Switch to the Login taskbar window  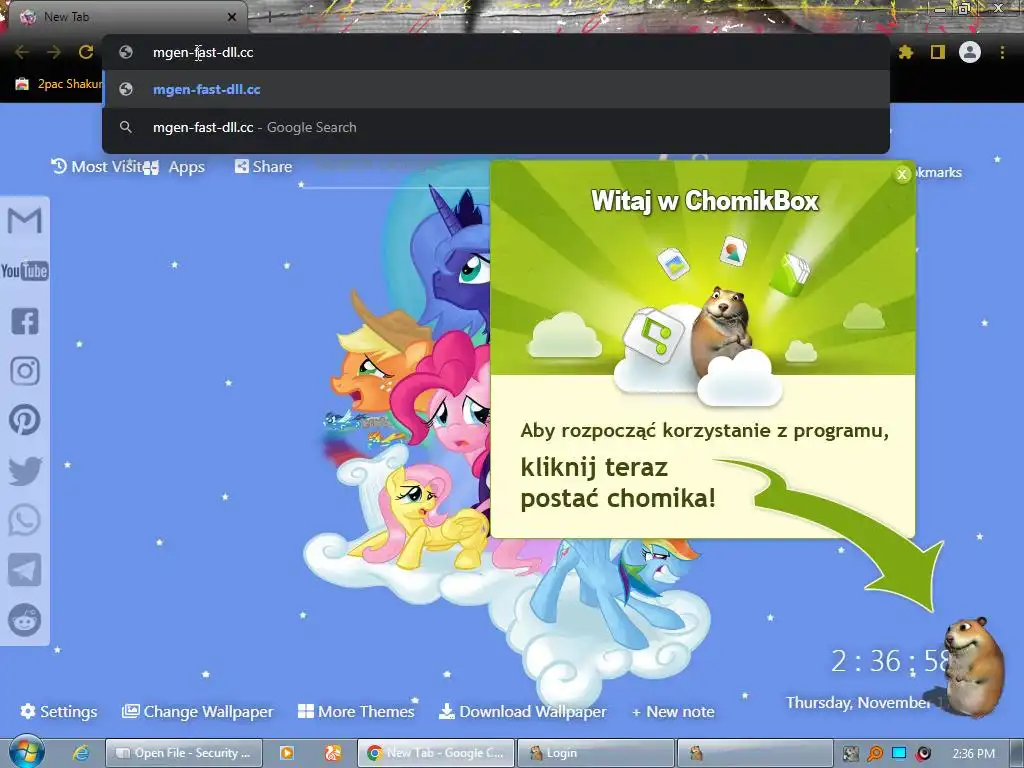[596, 753]
